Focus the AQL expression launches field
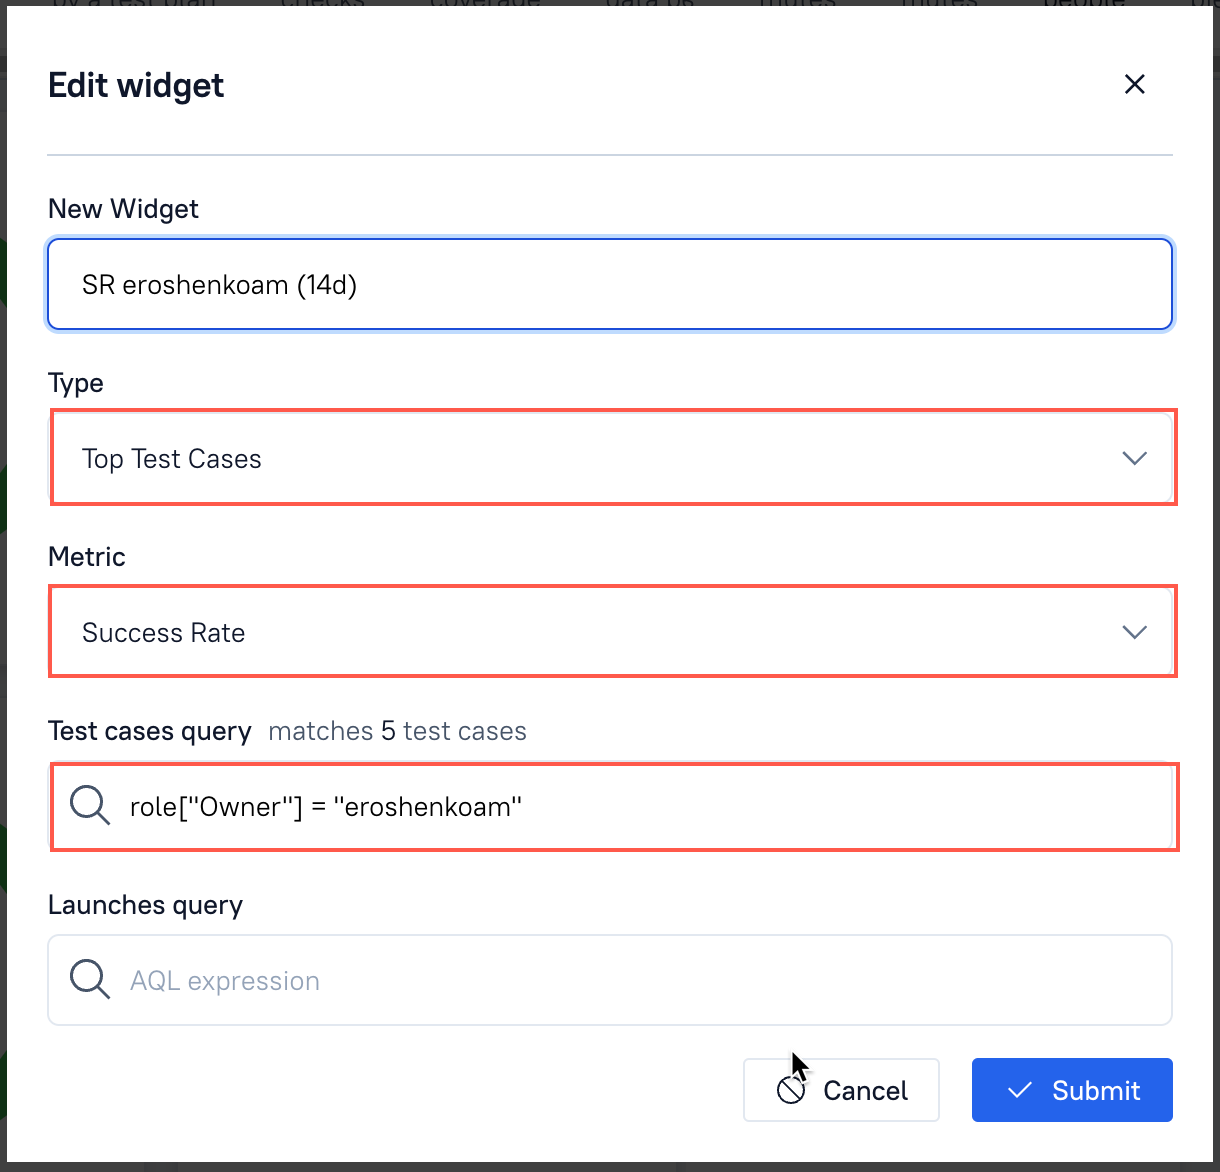The width and height of the screenshot is (1220, 1172). (640, 981)
